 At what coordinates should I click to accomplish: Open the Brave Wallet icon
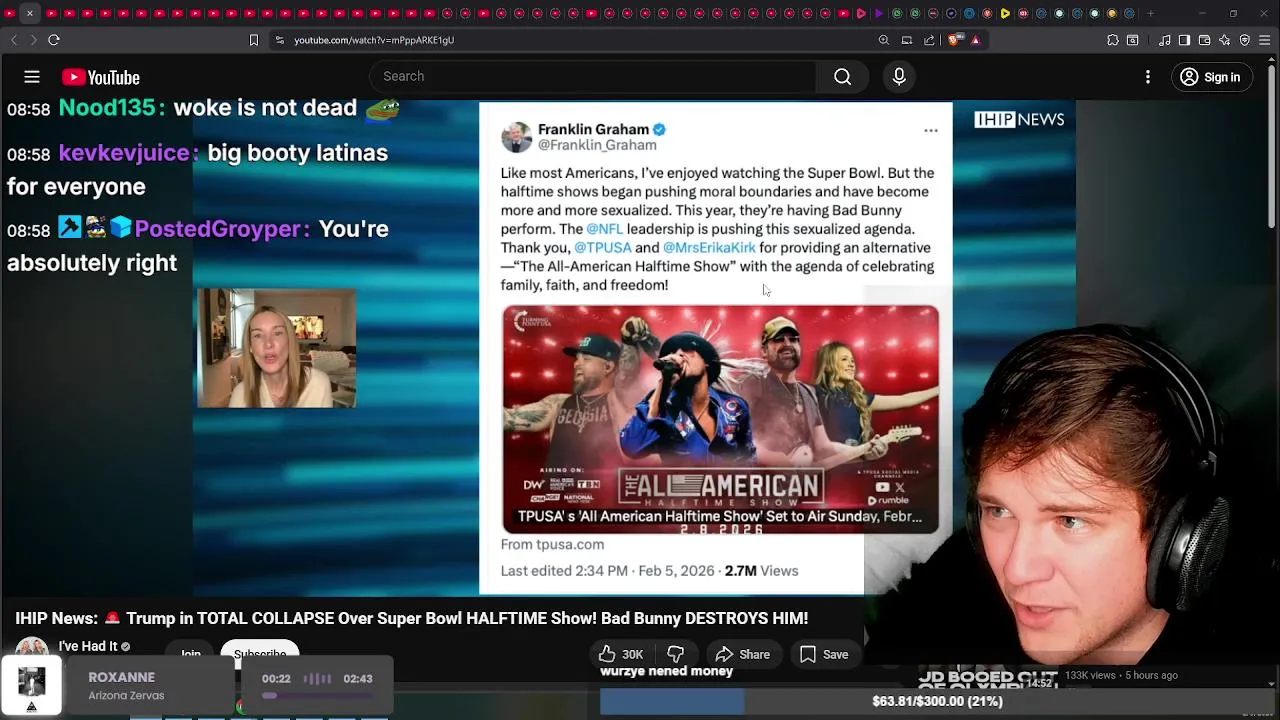1205,40
